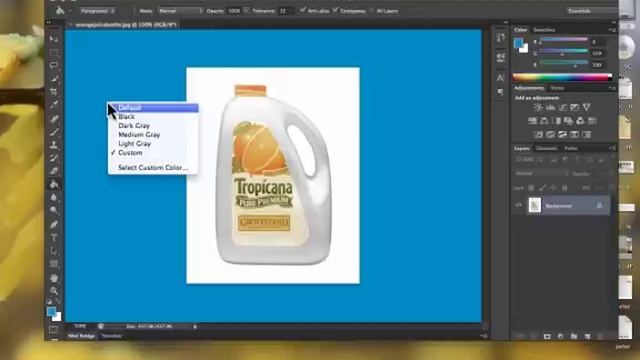Hide the Background layer eye
The height and width of the screenshot is (360, 640).
pos(519,206)
